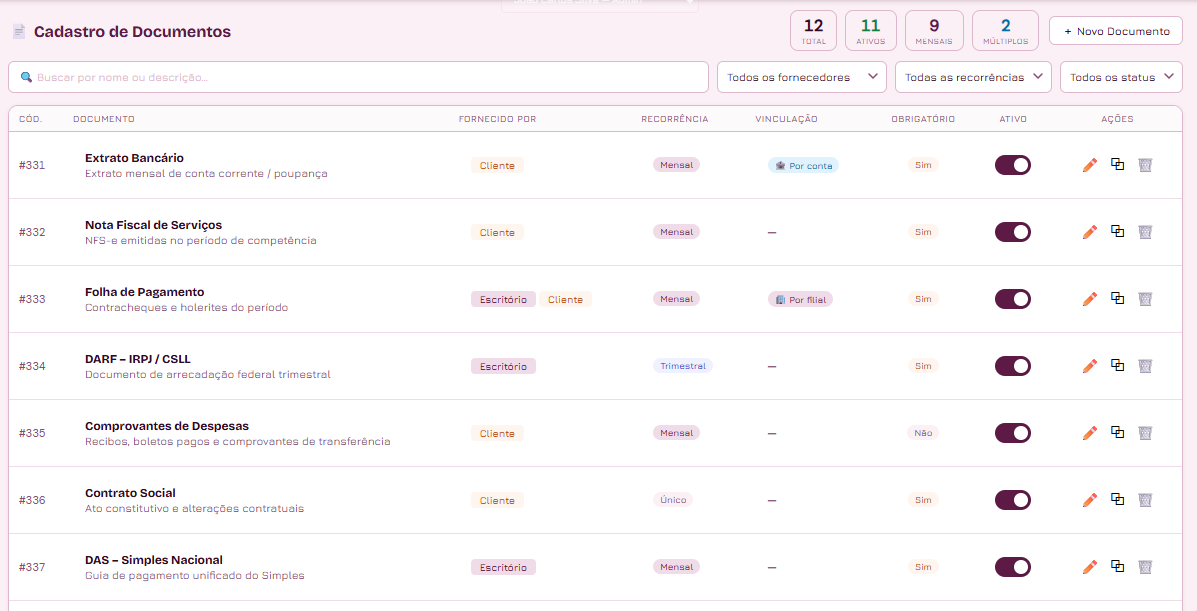Image resolution: width=1197 pixels, height=611 pixels.
Task: Delete the Contrato Social document
Action: click(1145, 499)
